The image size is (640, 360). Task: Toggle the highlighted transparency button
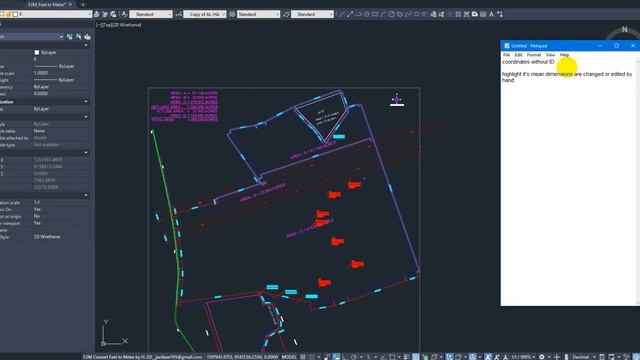coord(416,357)
